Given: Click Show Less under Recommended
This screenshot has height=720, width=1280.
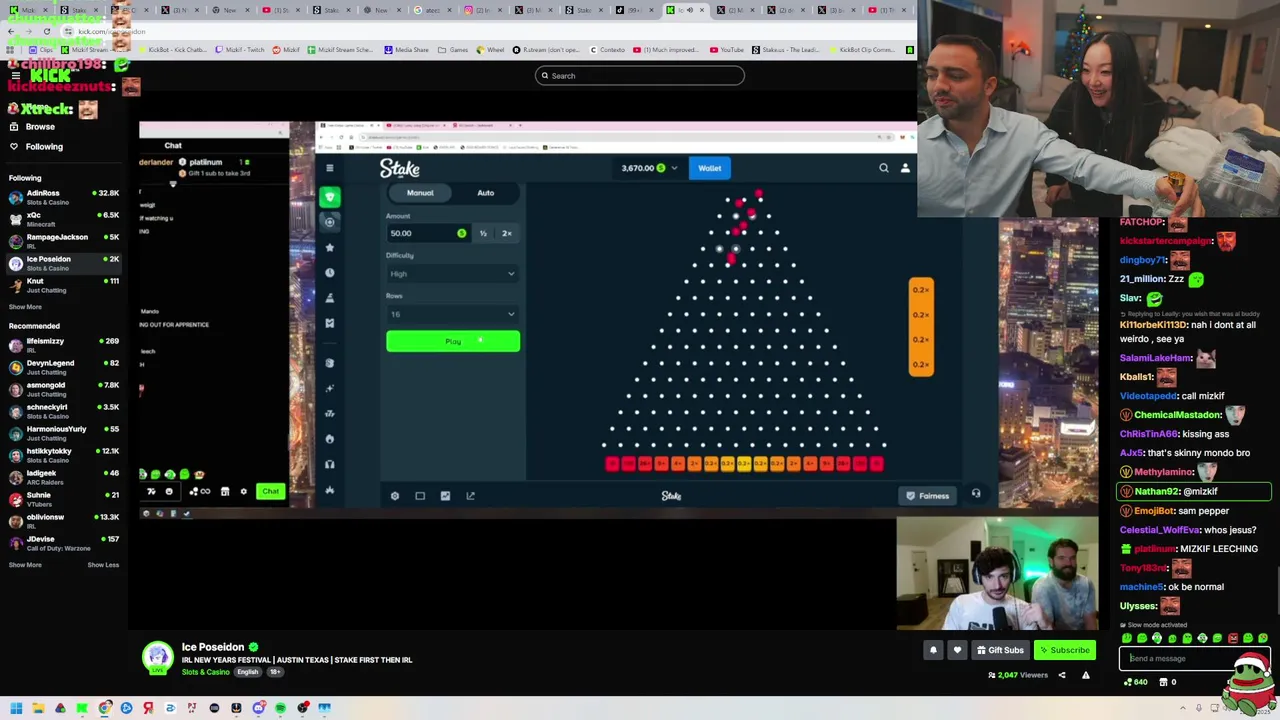Looking at the screenshot, I should [x=103, y=565].
